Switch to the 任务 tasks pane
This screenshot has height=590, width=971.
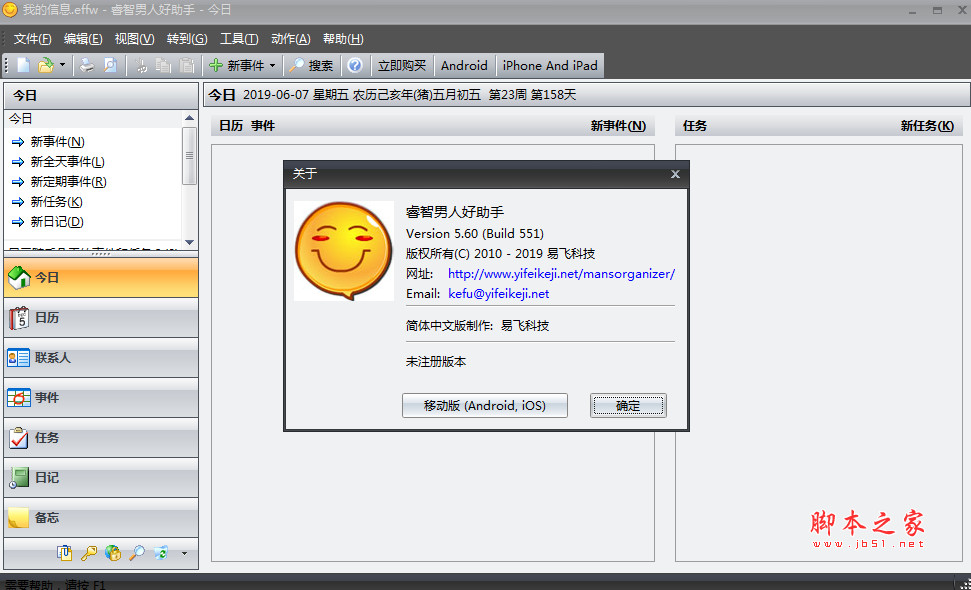click(101, 438)
